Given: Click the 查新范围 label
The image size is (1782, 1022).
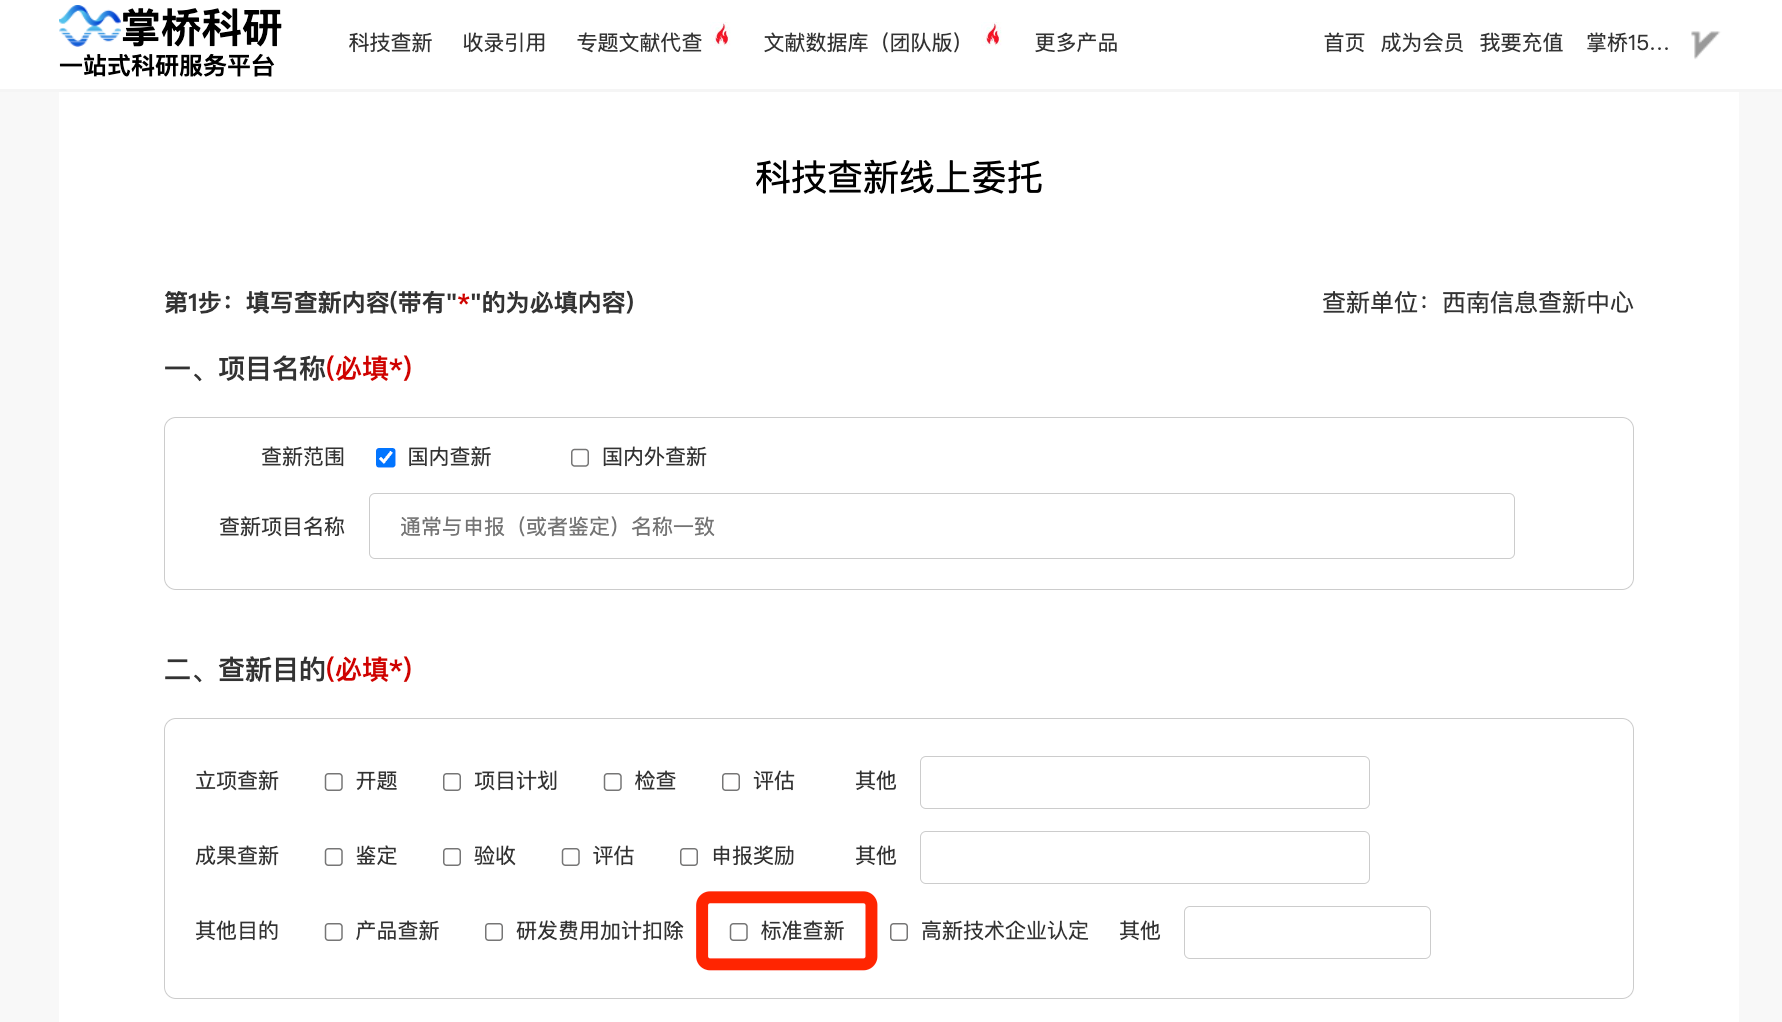Looking at the screenshot, I should pyautogui.click(x=303, y=457).
